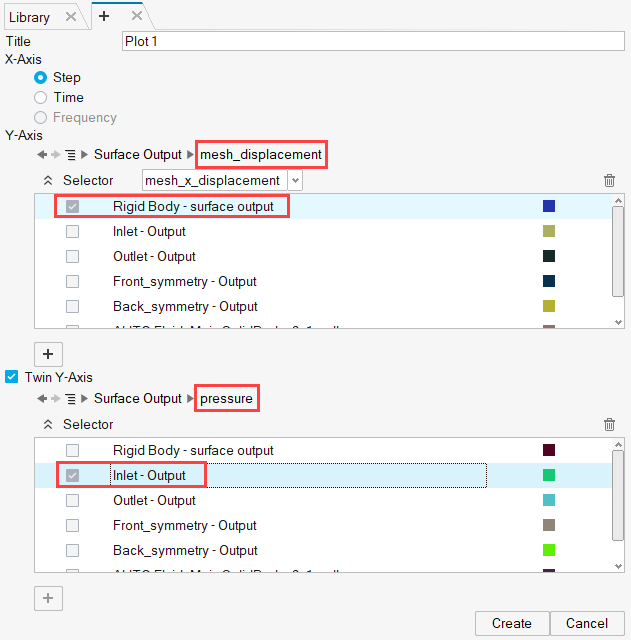631x640 pixels.
Task: Click the Create button
Action: [511, 624]
